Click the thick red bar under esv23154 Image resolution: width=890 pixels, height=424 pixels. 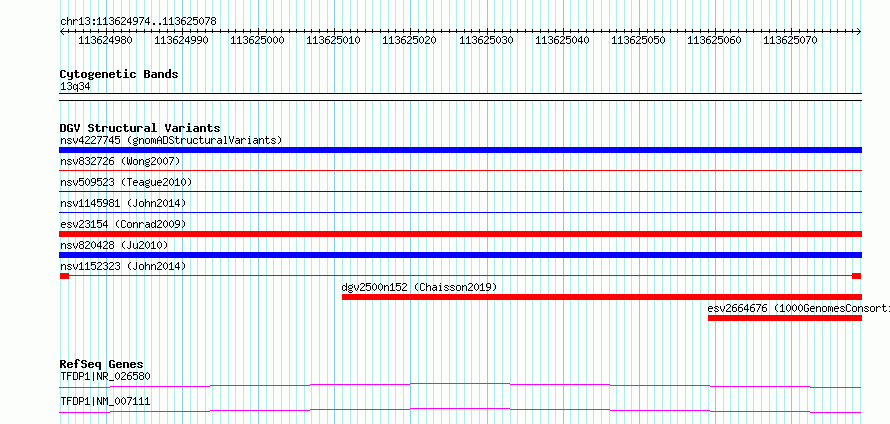tap(460, 234)
